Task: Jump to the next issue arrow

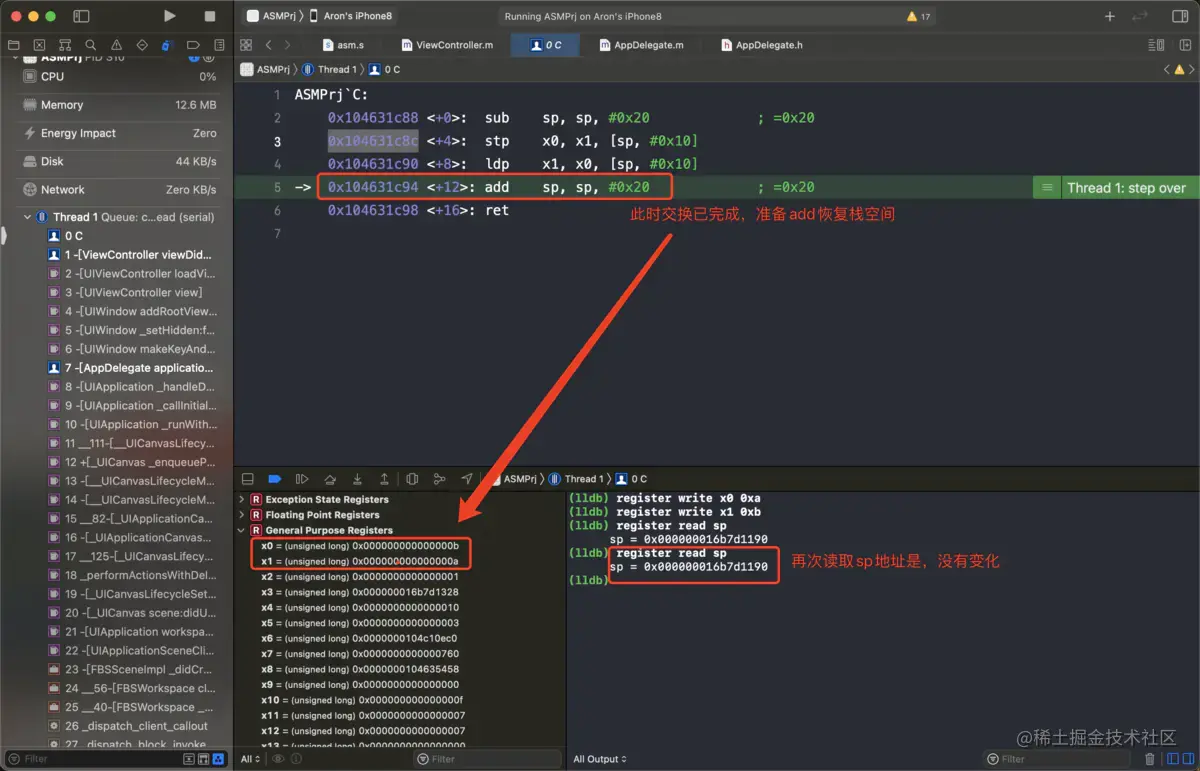Action: [1193, 70]
